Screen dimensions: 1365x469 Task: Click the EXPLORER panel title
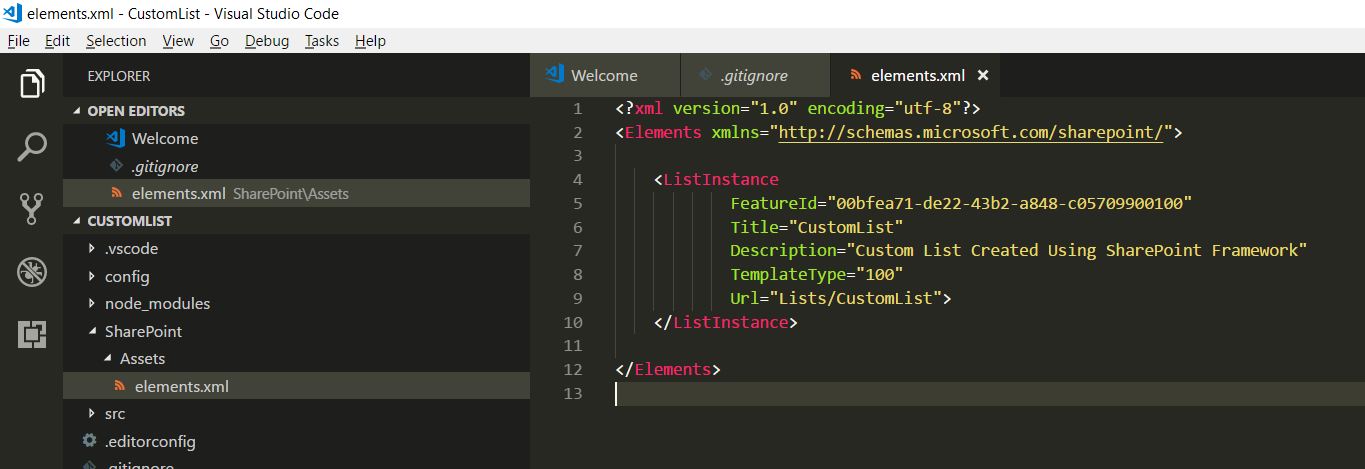(119, 76)
